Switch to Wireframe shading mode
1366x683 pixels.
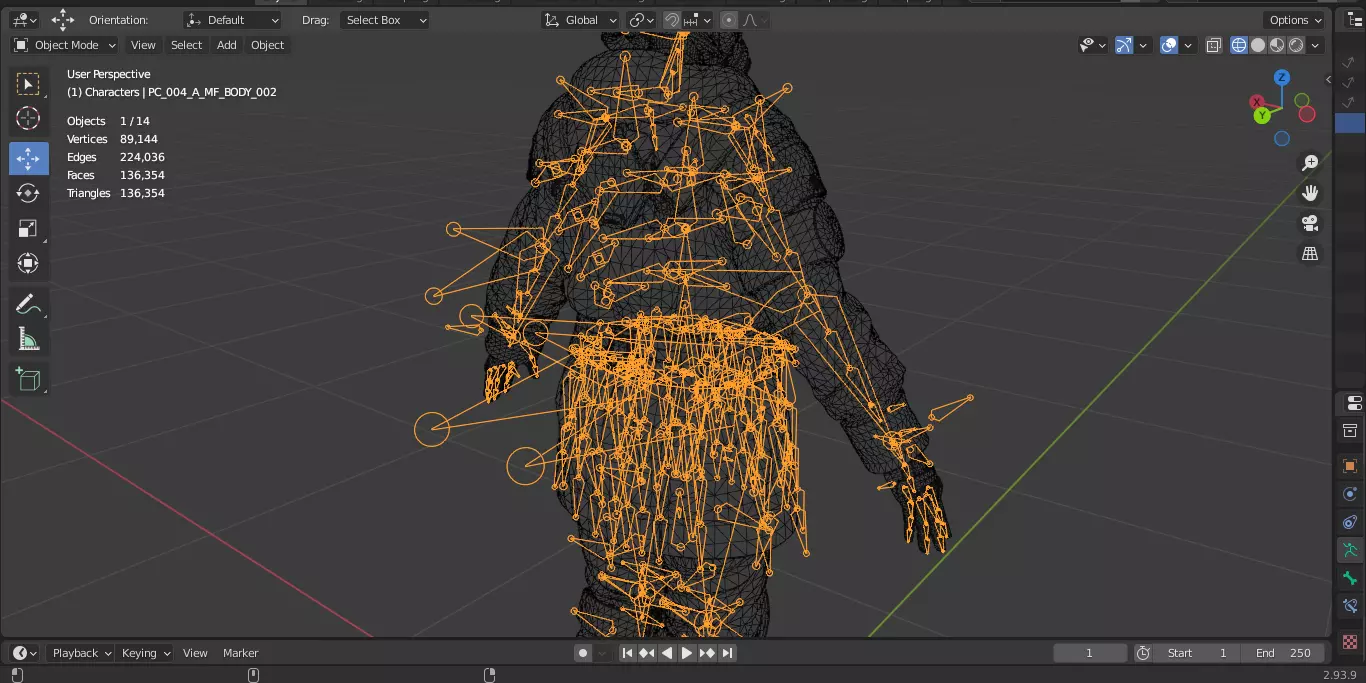(1239, 45)
